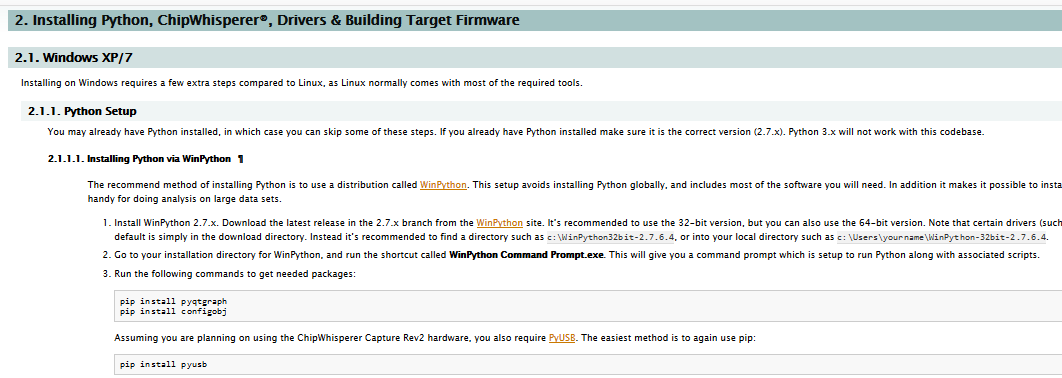Follow the WinPython site link in step 1
The width and height of the screenshot is (1062, 378).
tap(499, 222)
